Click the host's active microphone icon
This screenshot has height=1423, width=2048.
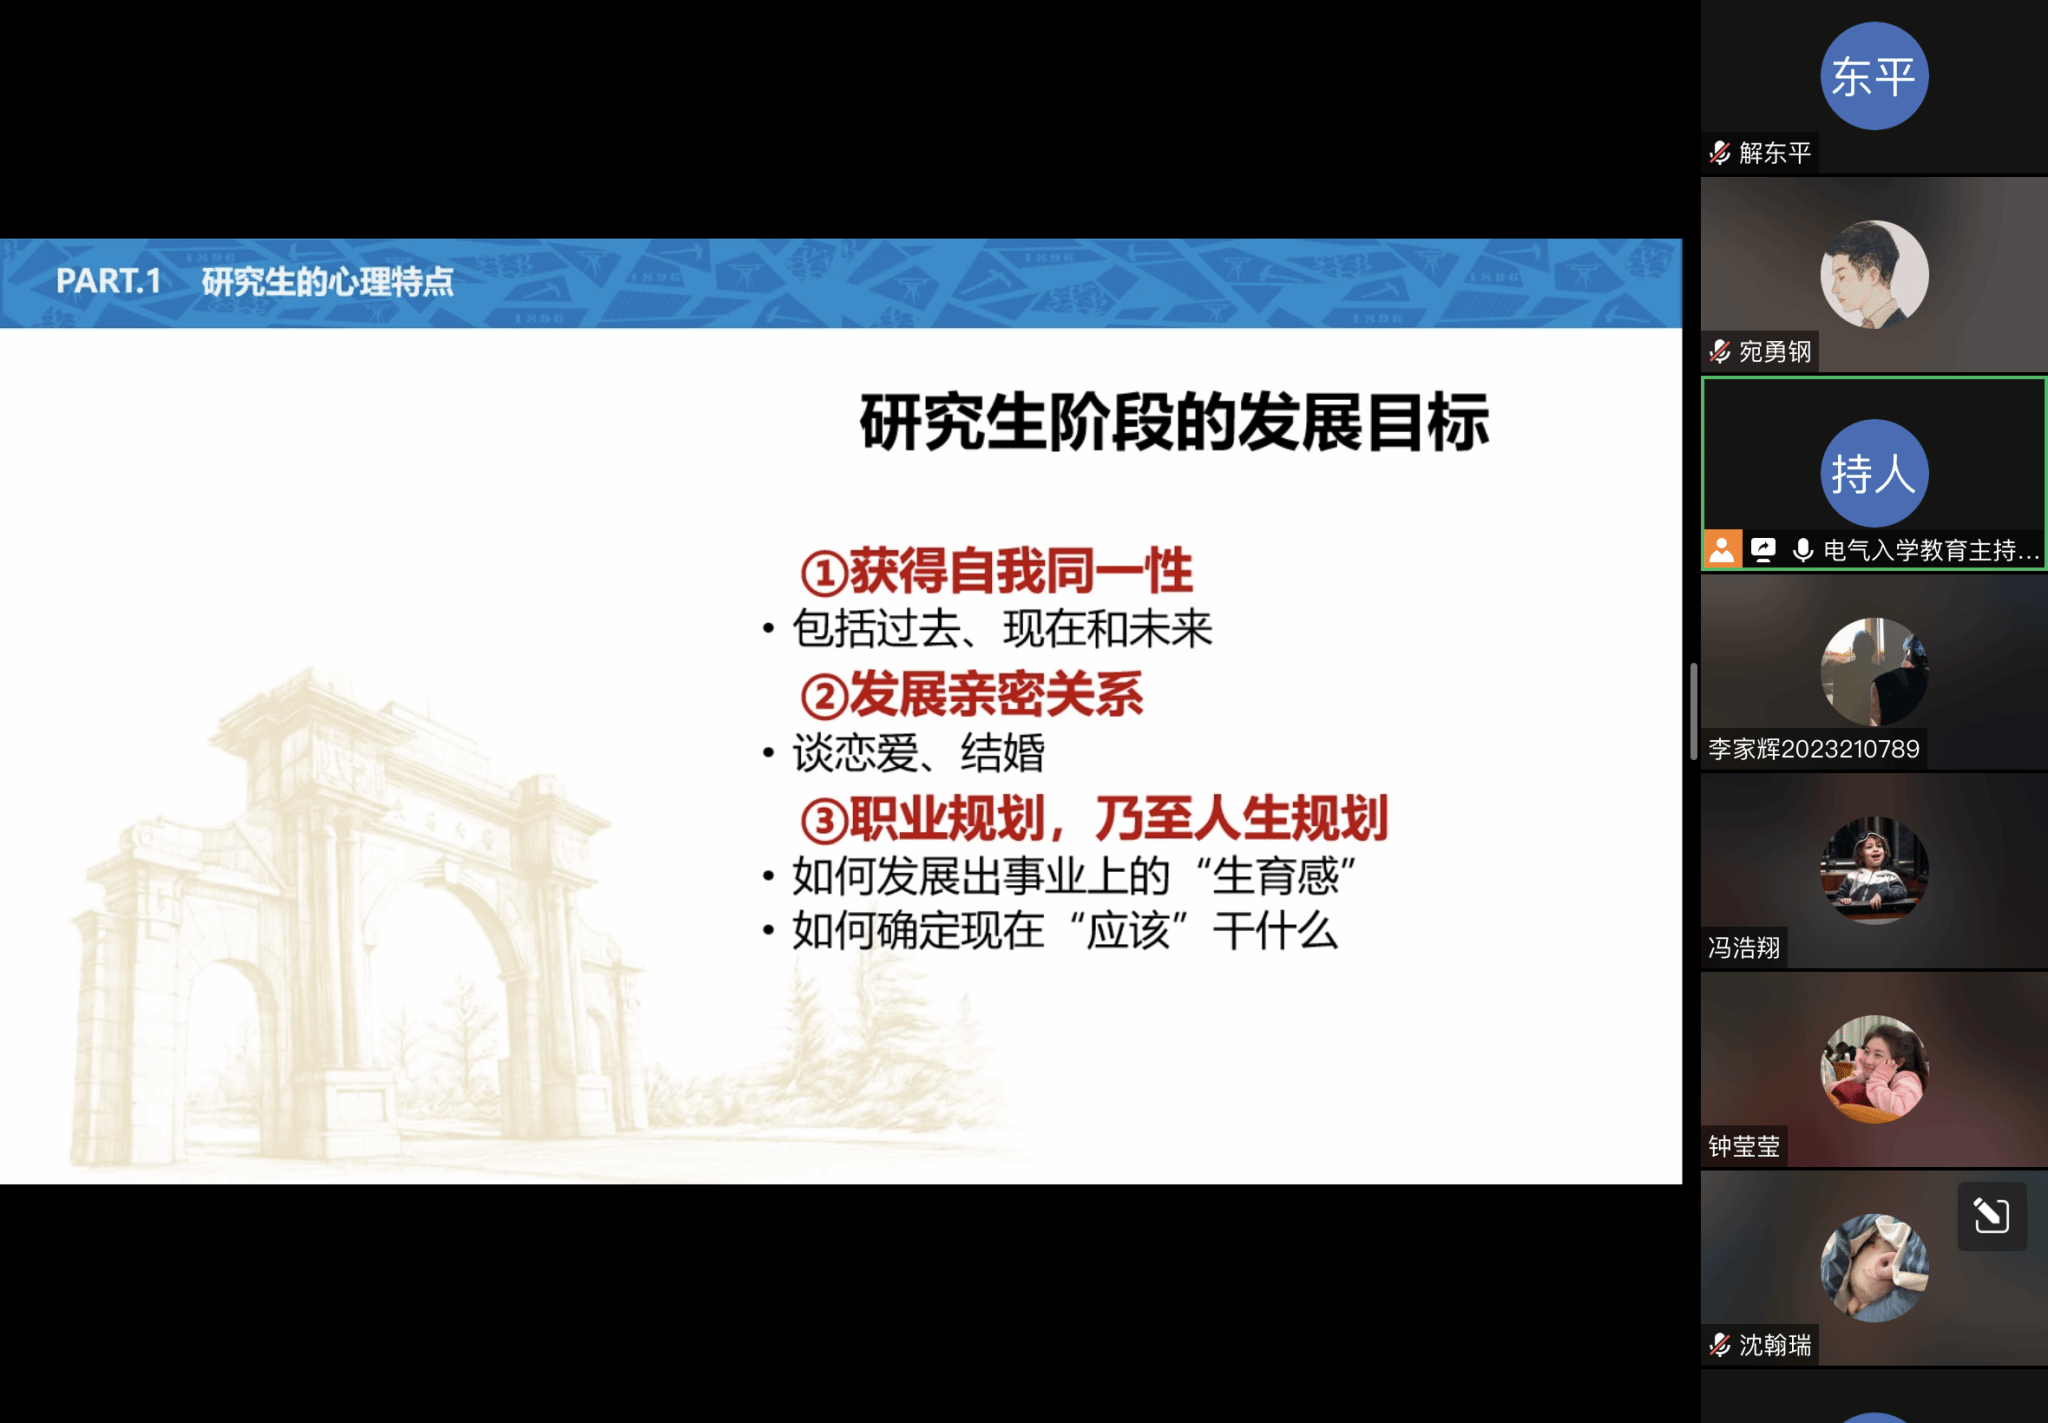(x=1802, y=550)
